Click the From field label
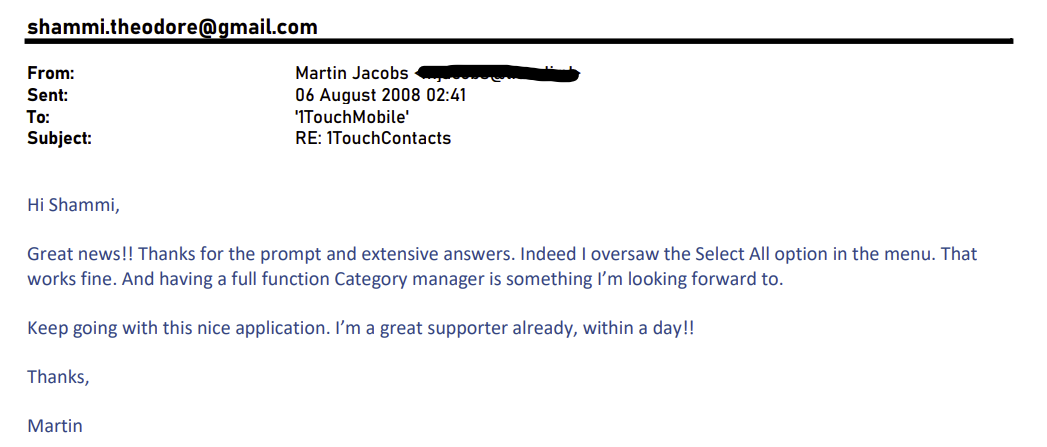This screenshot has width=1047, height=447. tap(51, 73)
